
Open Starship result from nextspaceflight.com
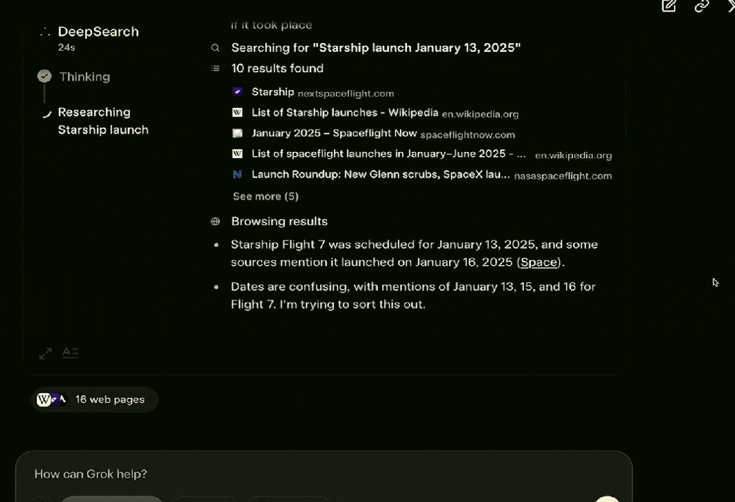(x=313, y=92)
